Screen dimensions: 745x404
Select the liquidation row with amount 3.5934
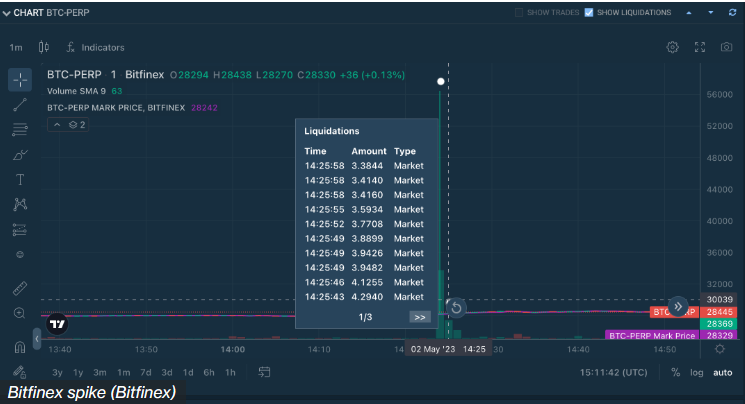tap(364, 210)
